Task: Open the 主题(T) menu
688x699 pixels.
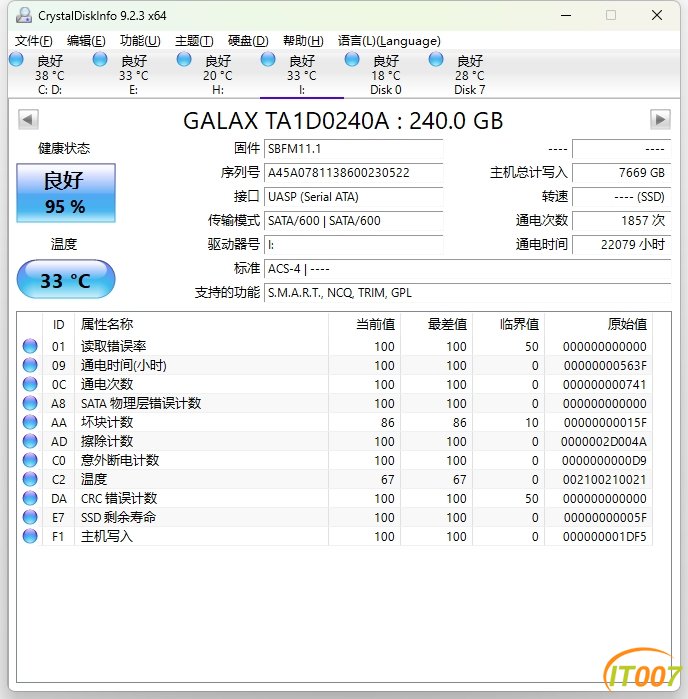Action: click(x=194, y=41)
